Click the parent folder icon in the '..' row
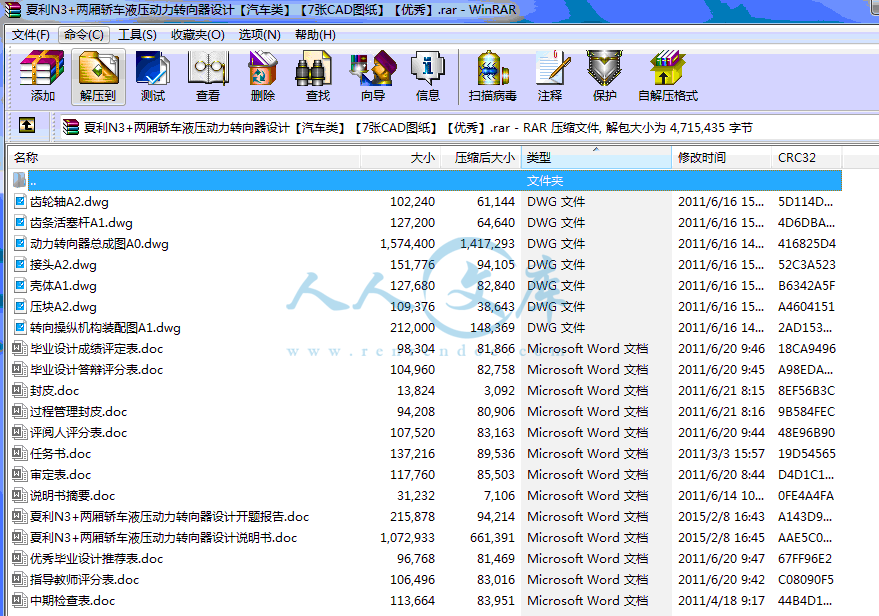Image resolution: width=879 pixels, height=616 pixels. pyautogui.click(x=20, y=180)
